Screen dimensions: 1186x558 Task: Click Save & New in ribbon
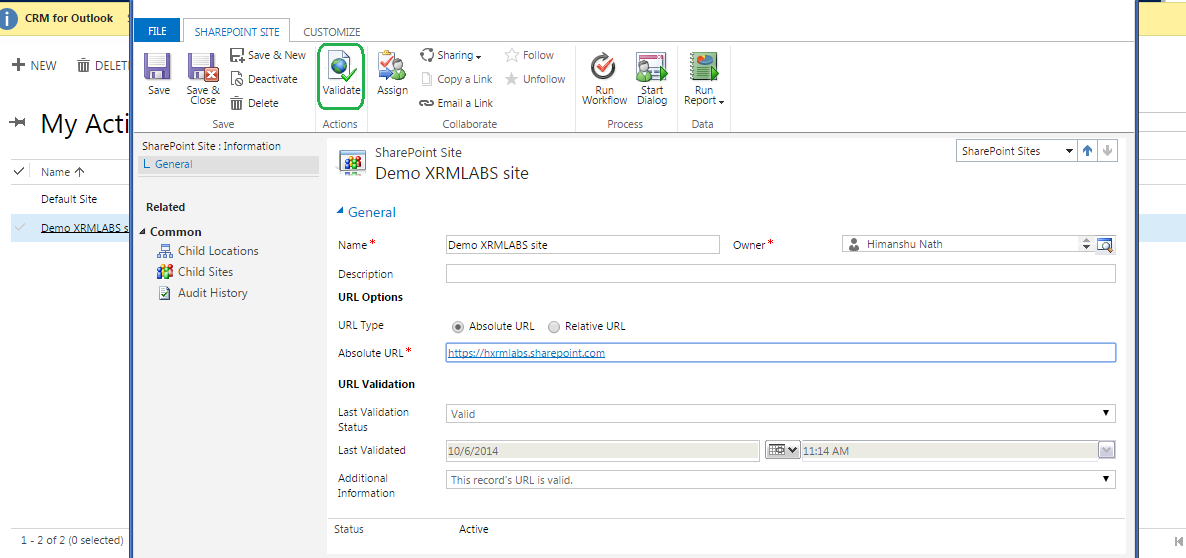[x=268, y=55]
